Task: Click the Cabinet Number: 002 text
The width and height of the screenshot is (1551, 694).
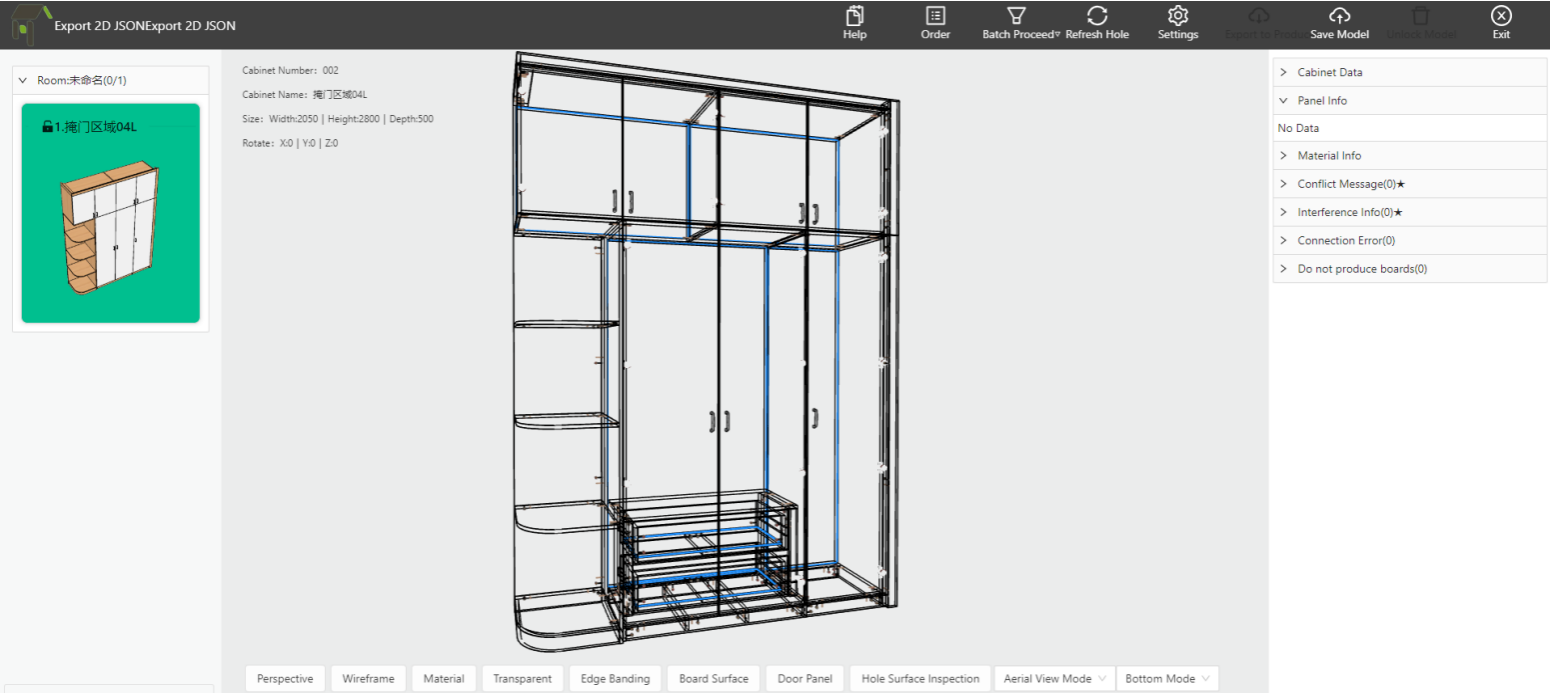Action: click(291, 71)
